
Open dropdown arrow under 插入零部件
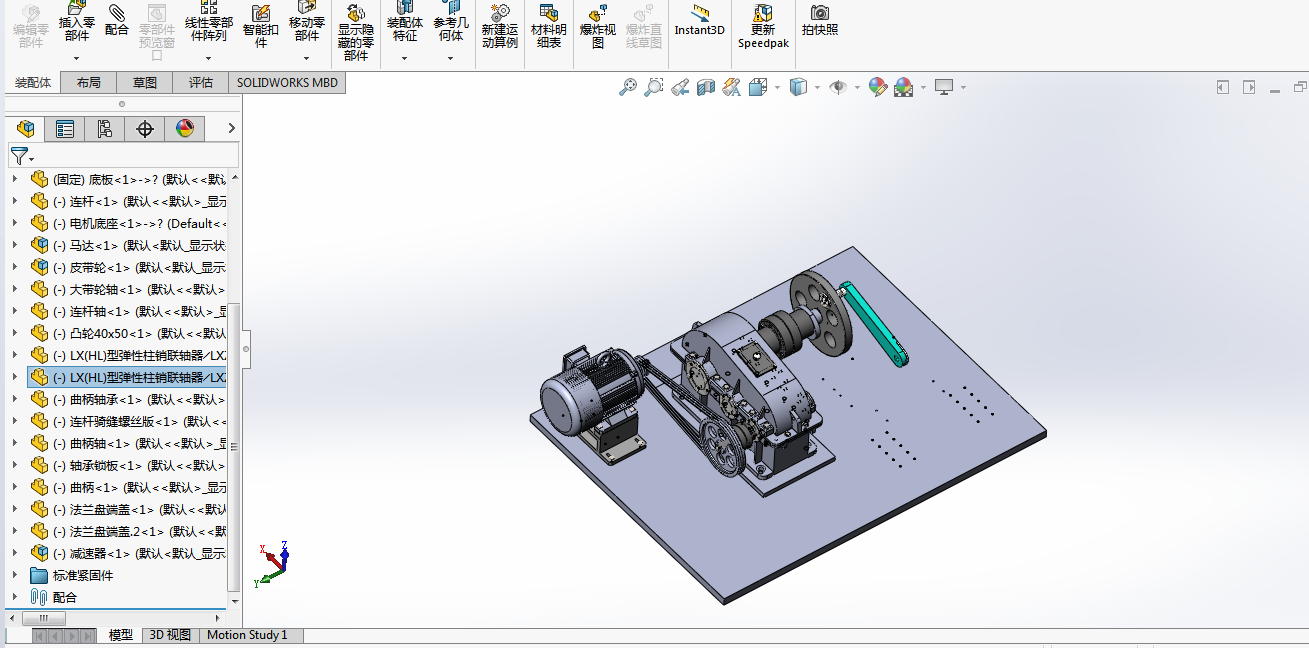[x=77, y=58]
